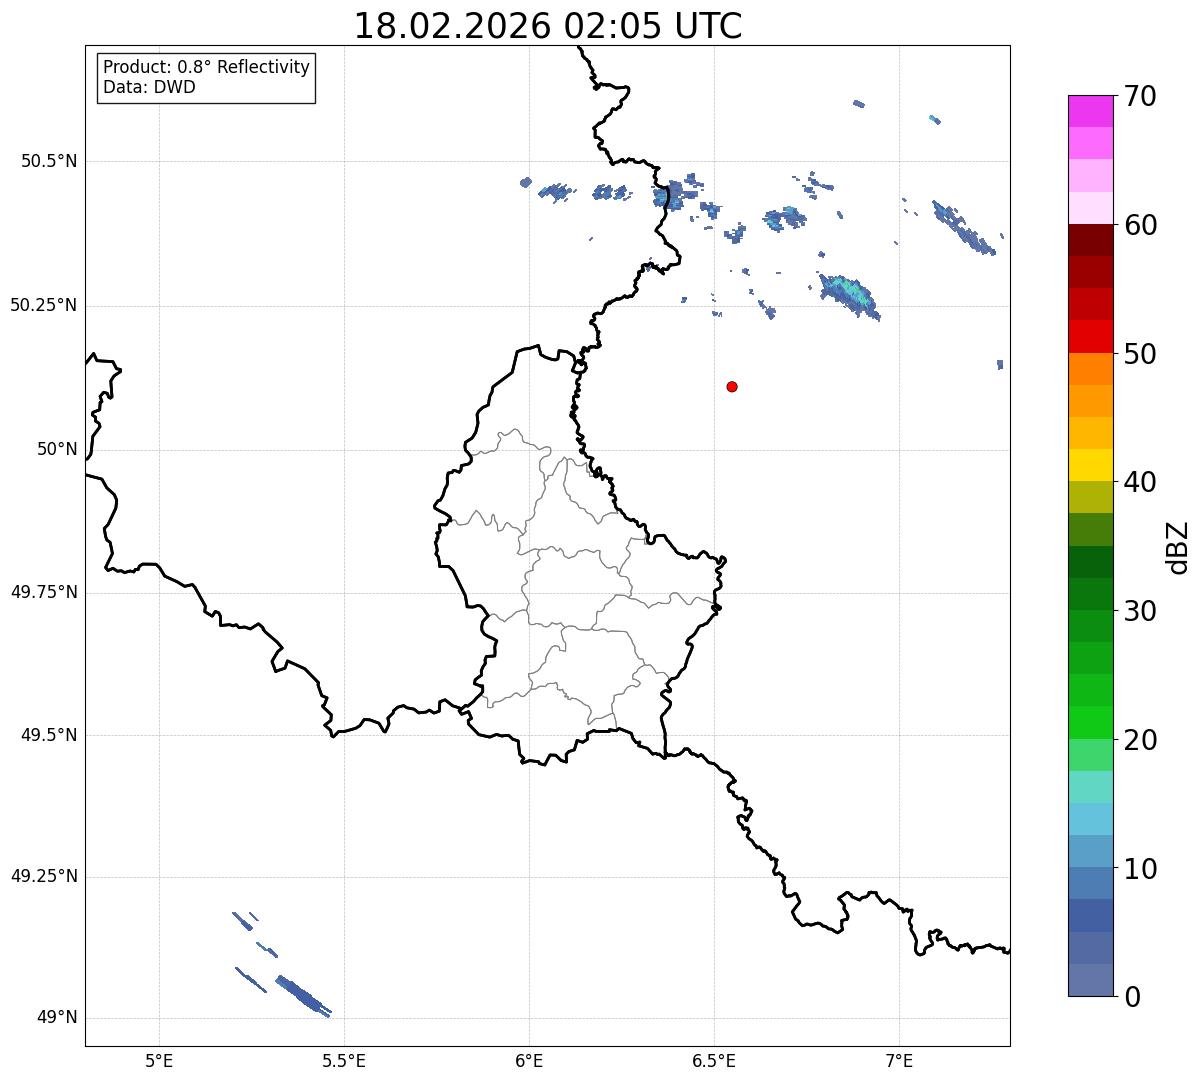Click the 'dBZ' colorbar axis label
Screen dimensions: 1202x1081
tap(1178, 546)
